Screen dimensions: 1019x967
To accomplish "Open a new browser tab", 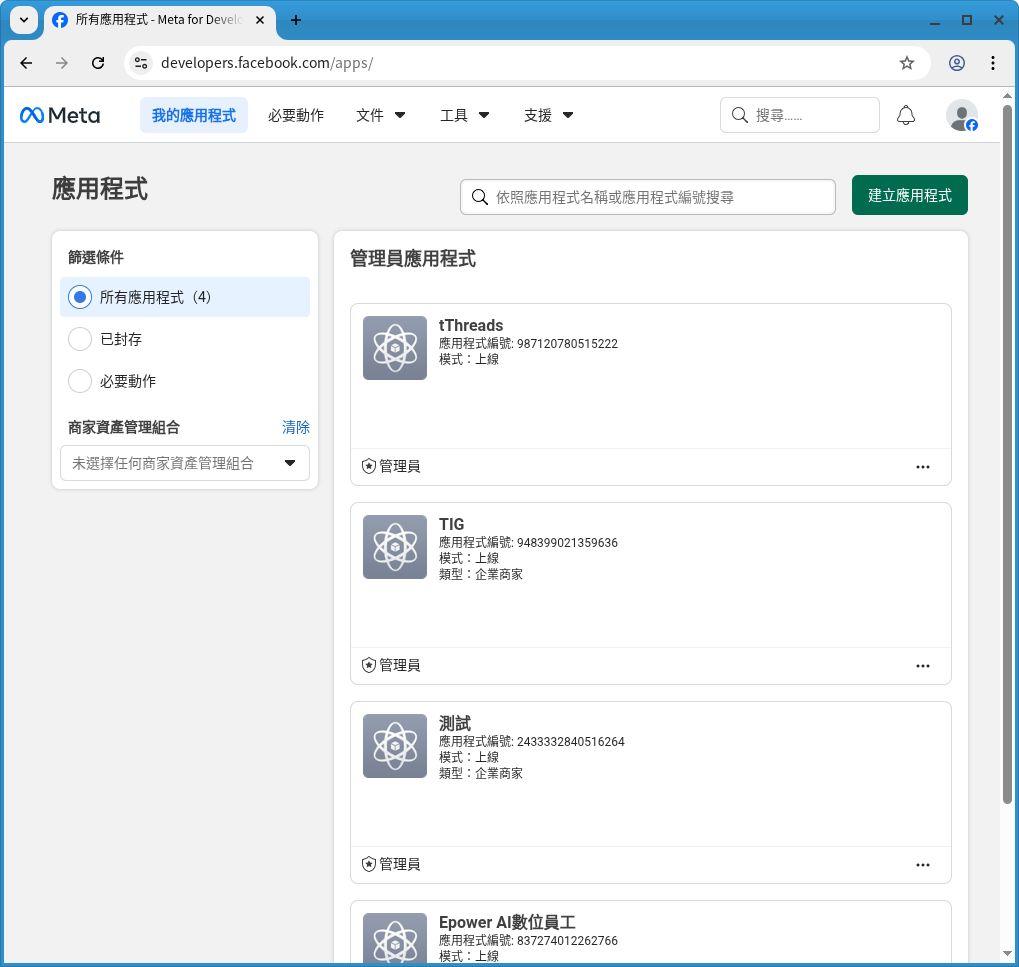I will coord(296,20).
